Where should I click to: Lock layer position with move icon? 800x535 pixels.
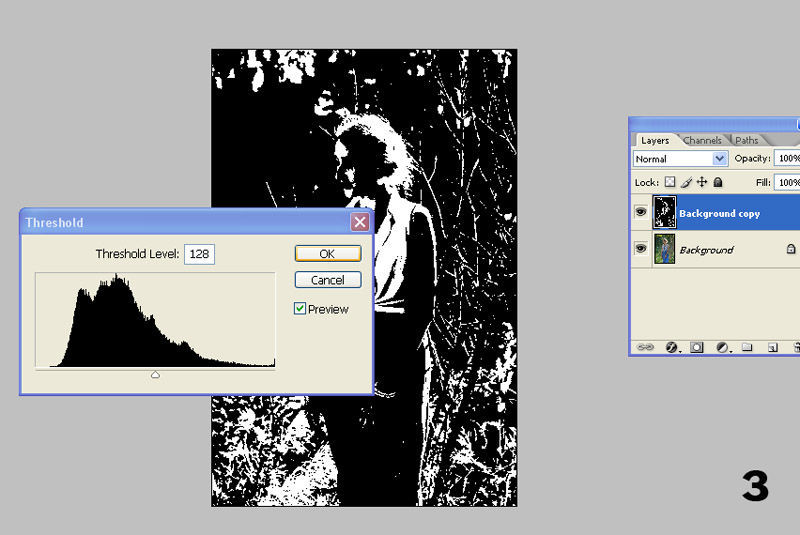[702, 183]
